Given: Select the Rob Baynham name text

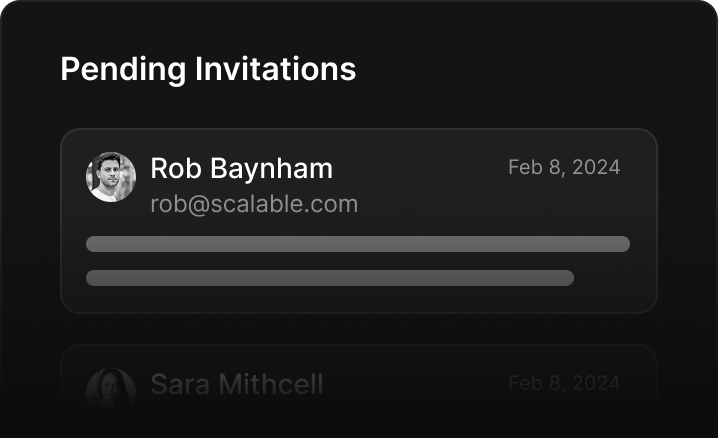Looking at the screenshot, I should click(241, 168).
